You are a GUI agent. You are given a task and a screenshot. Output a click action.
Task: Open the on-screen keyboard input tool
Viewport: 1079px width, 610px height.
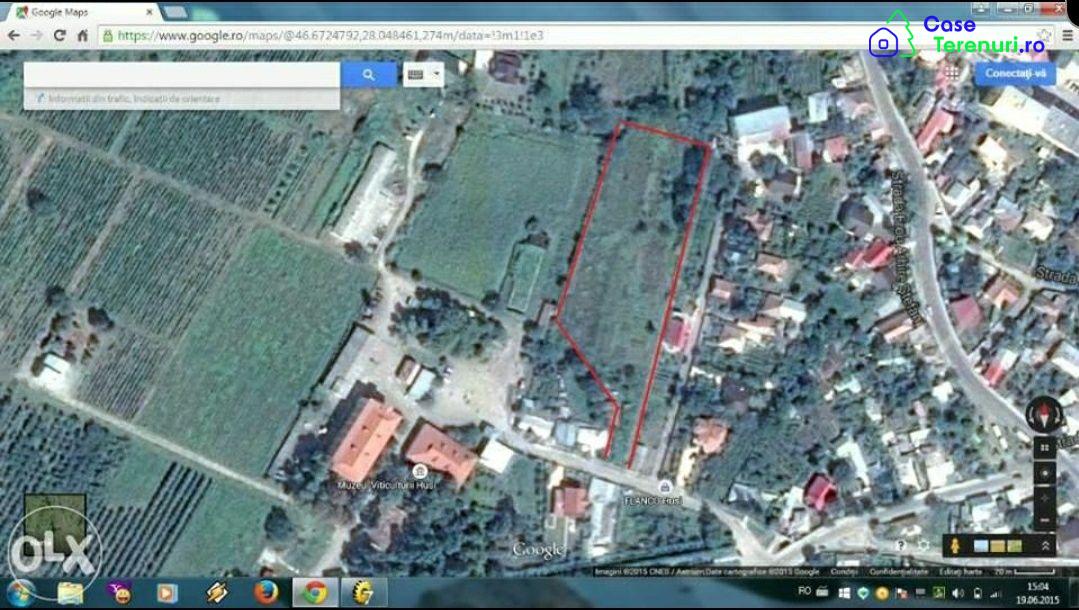415,74
